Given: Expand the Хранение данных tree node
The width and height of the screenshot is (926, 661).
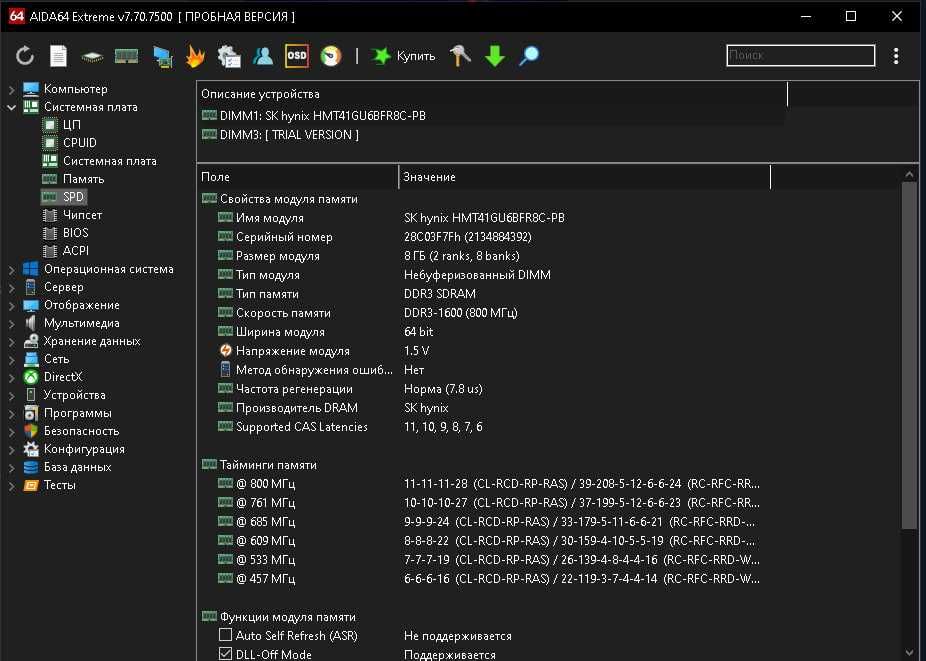Looking at the screenshot, I should (11, 342).
